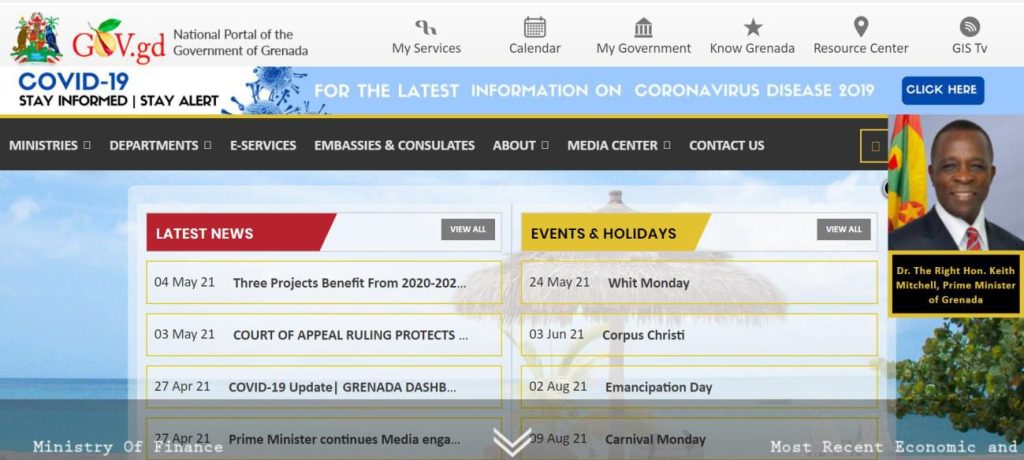Click the My Services icon
1024x460 pixels.
coord(426,27)
